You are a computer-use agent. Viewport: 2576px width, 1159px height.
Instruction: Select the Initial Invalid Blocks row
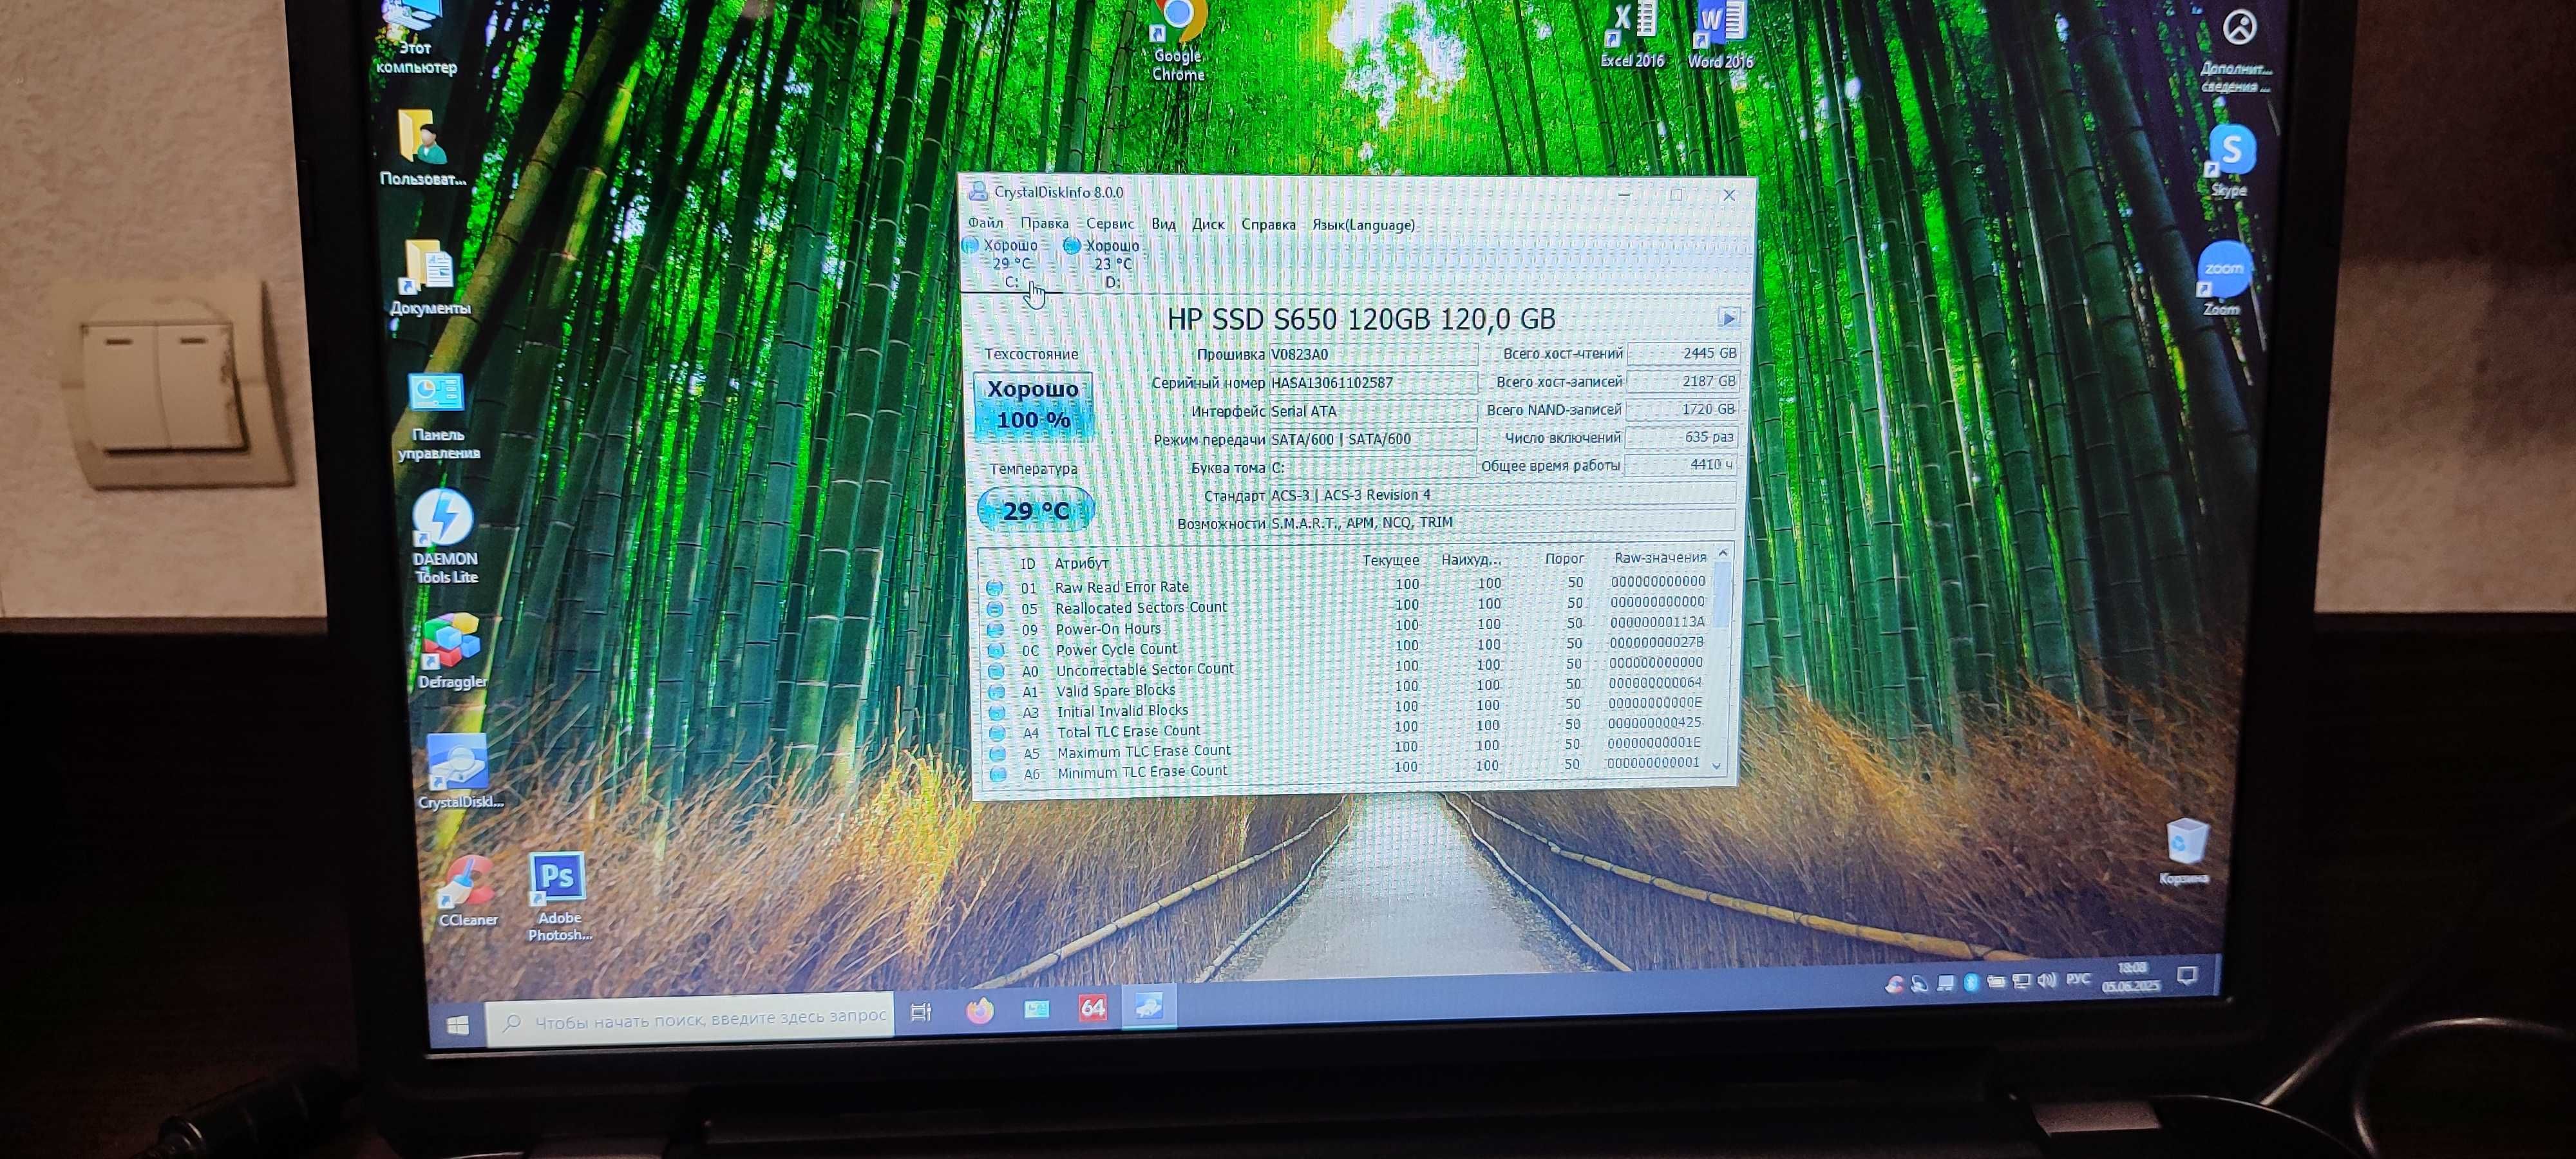click(1348, 708)
